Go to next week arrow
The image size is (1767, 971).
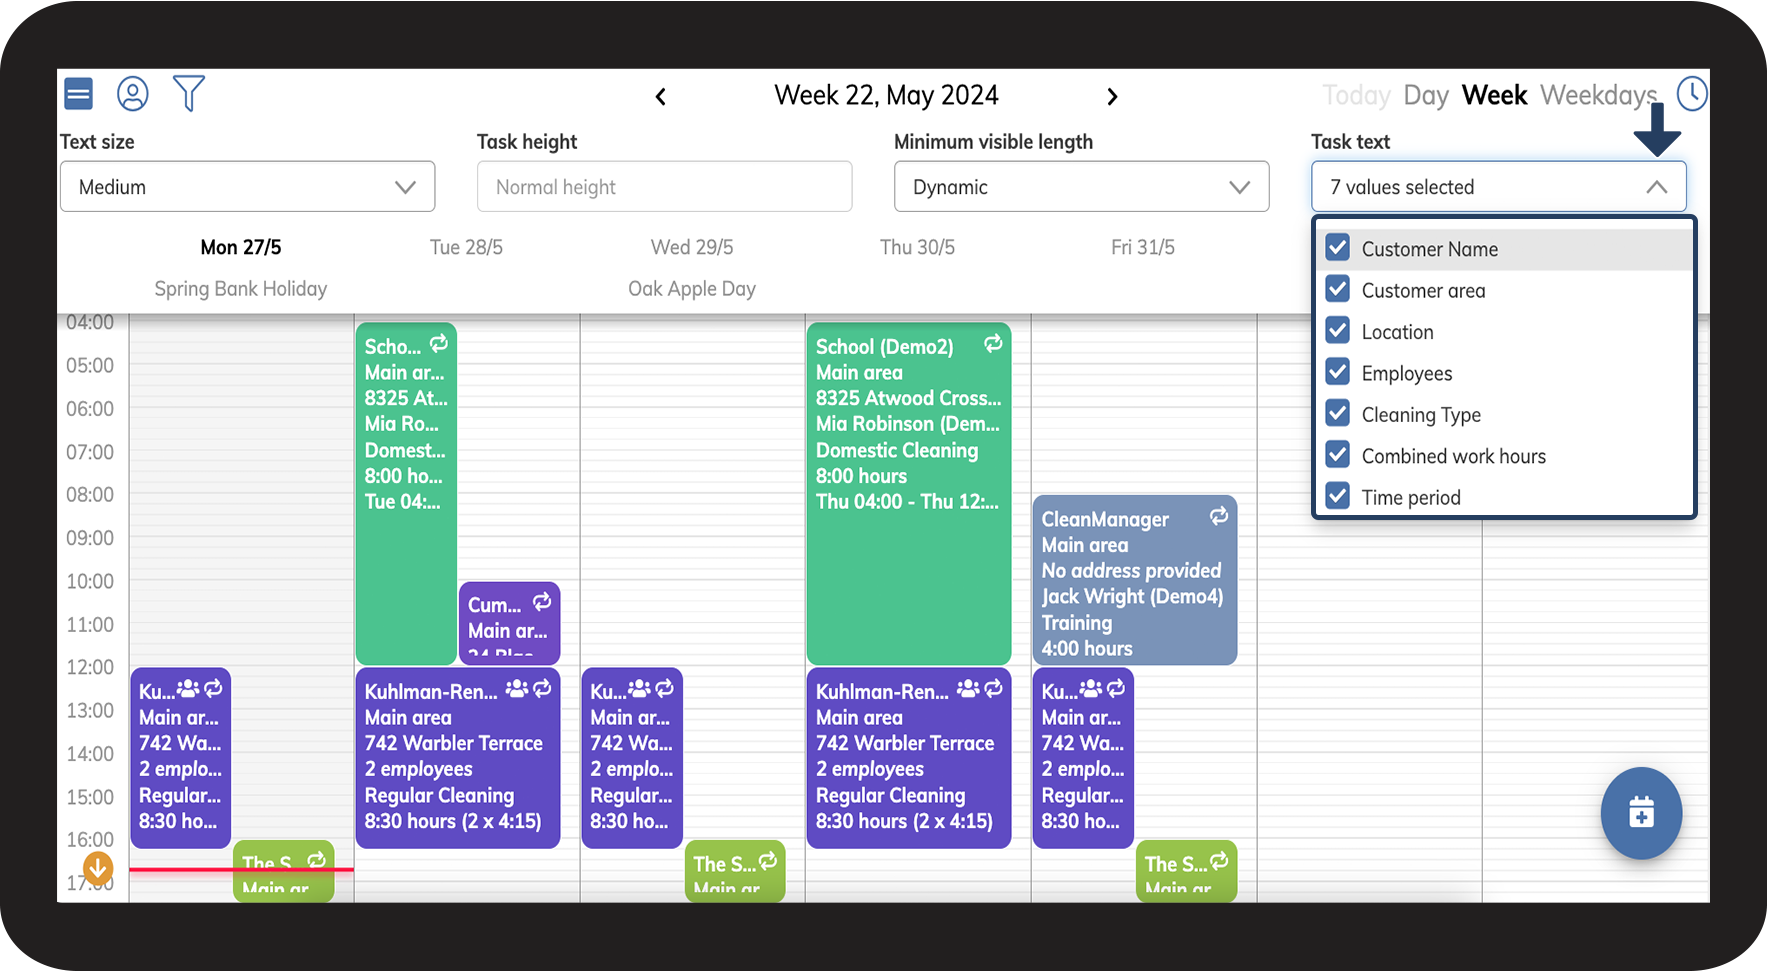[1112, 97]
